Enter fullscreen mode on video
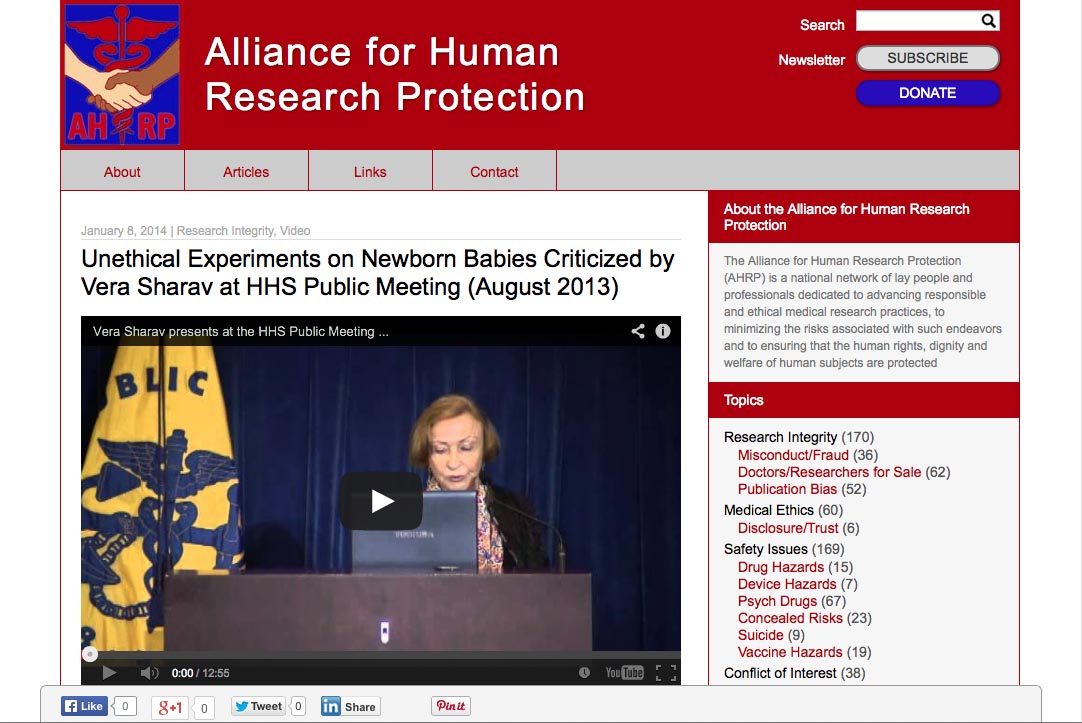The height and width of the screenshot is (723, 1082). [x=666, y=673]
